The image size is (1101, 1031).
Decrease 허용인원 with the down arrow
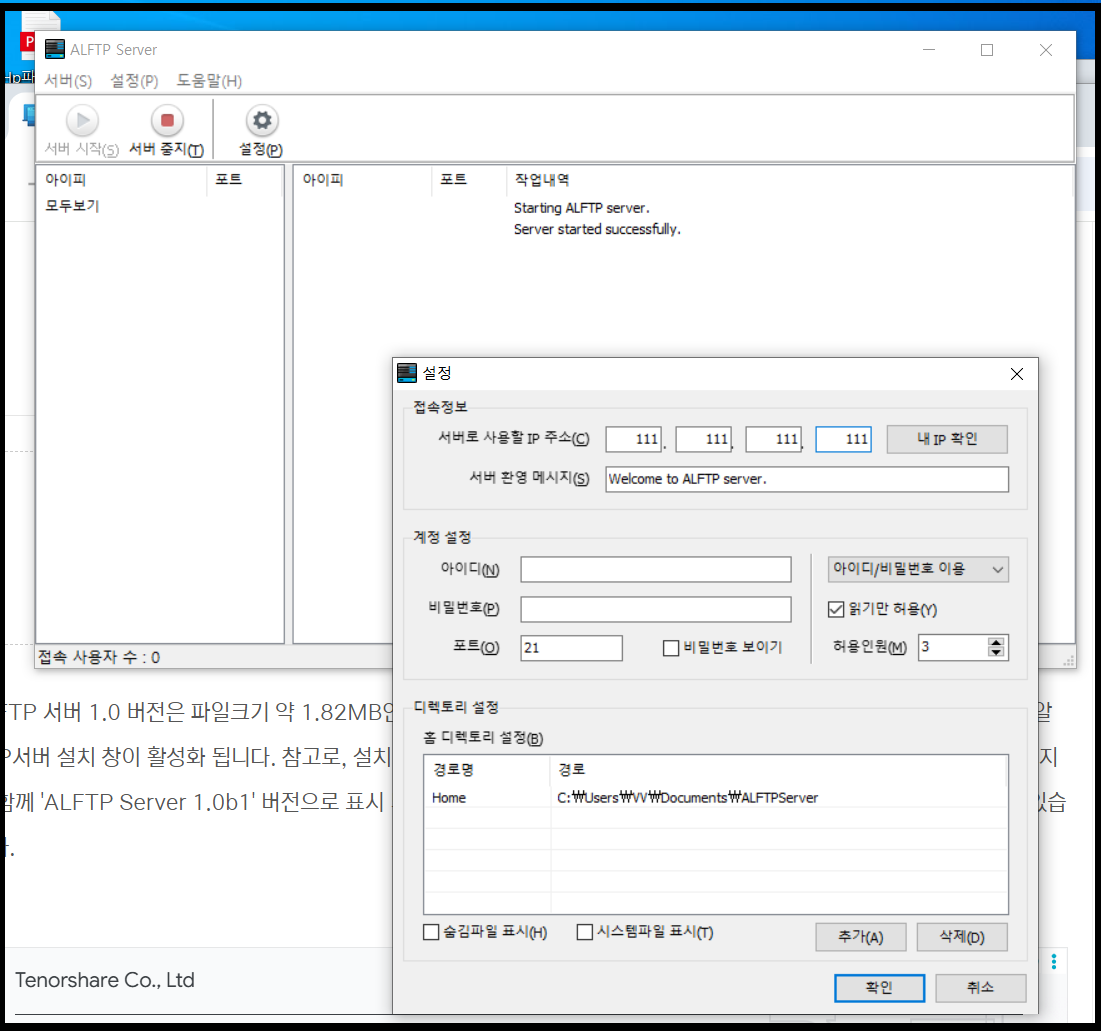pos(996,652)
